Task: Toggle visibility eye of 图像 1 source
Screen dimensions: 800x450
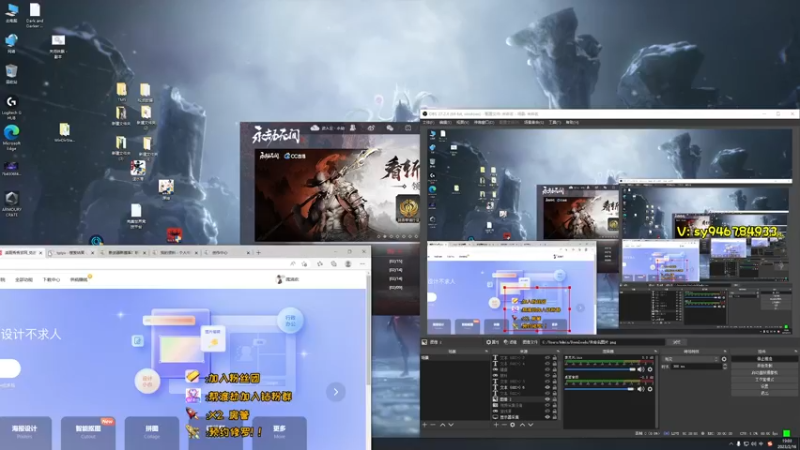Action: [x=547, y=399]
